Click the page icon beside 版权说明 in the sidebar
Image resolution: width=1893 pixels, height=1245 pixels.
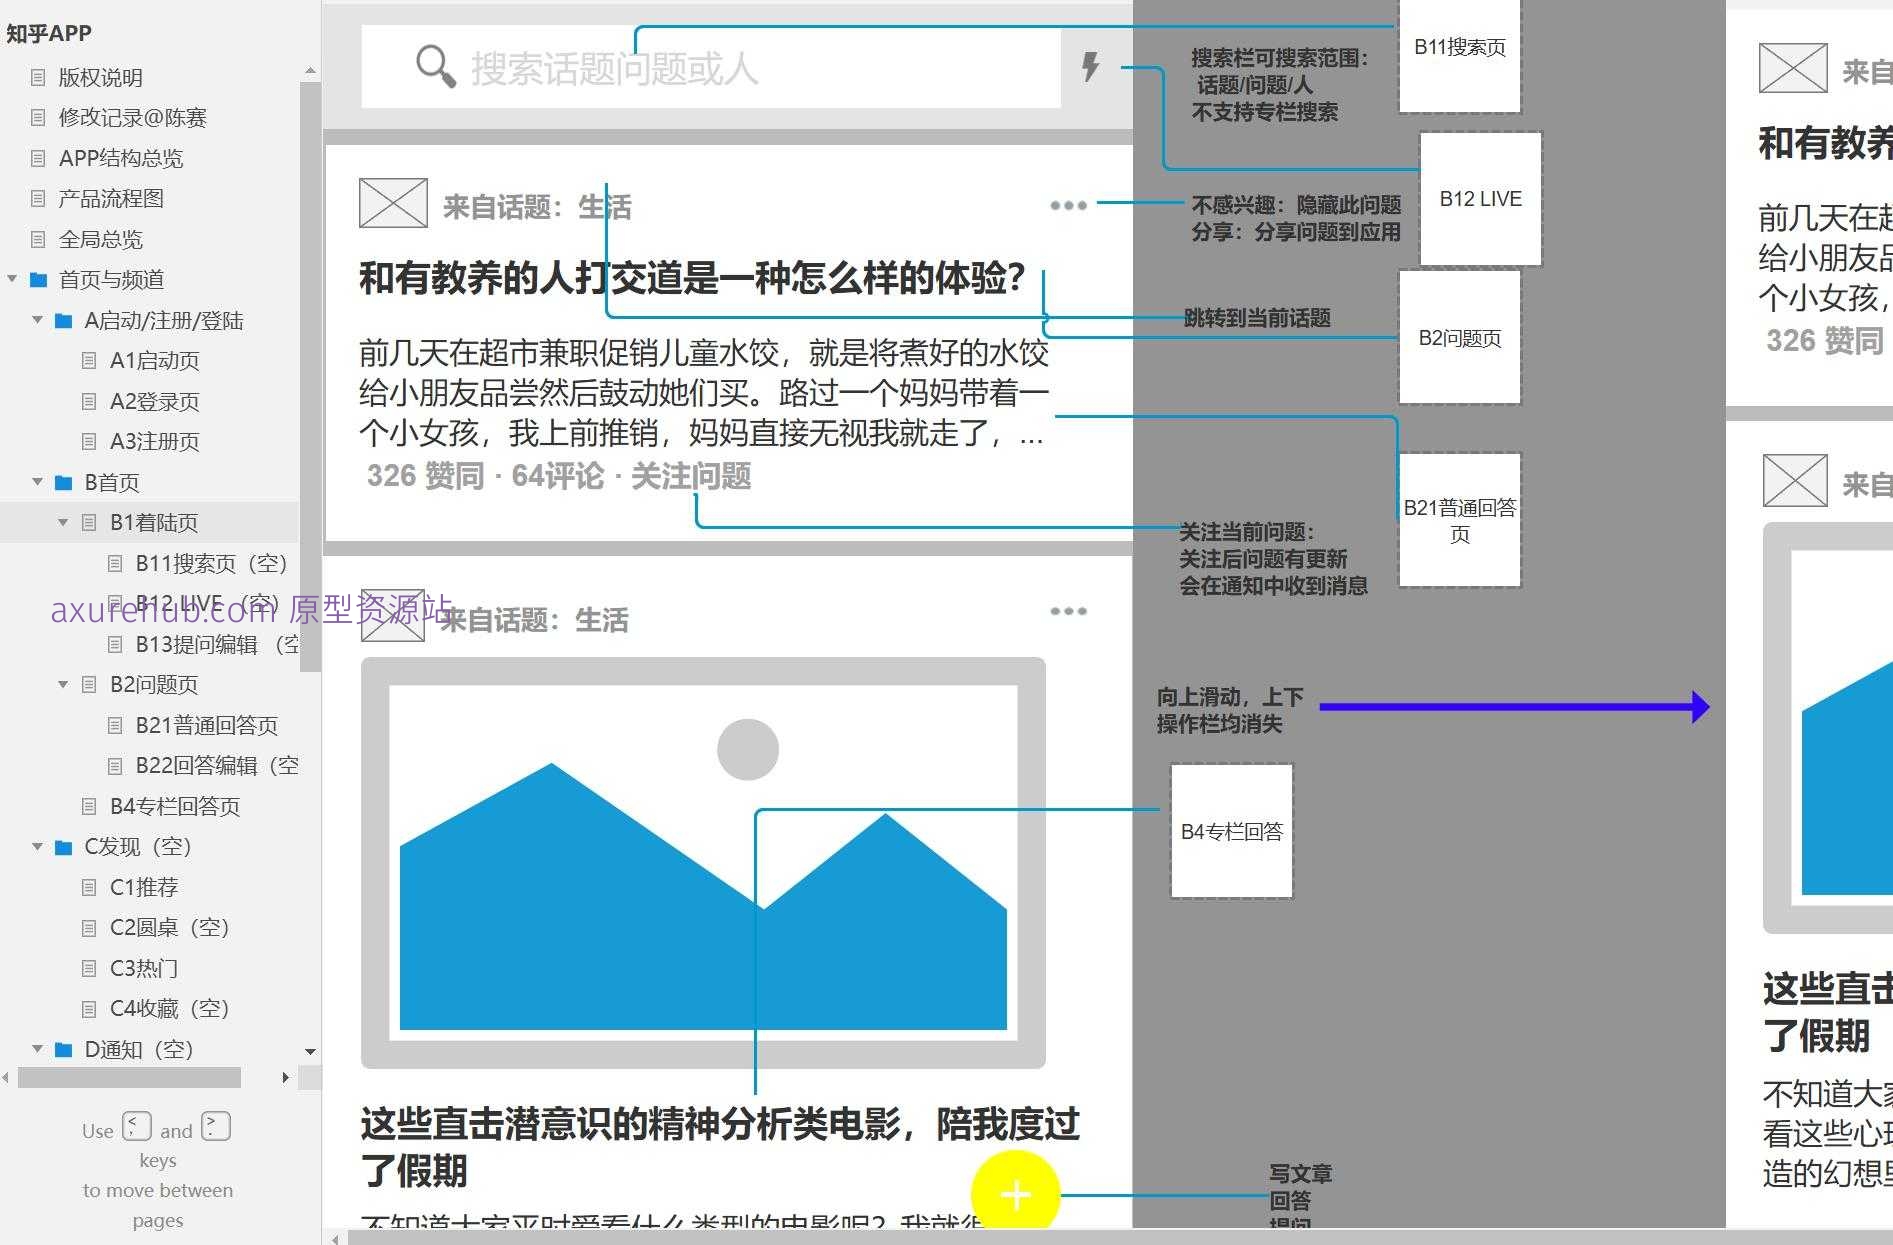tap(37, 77)
